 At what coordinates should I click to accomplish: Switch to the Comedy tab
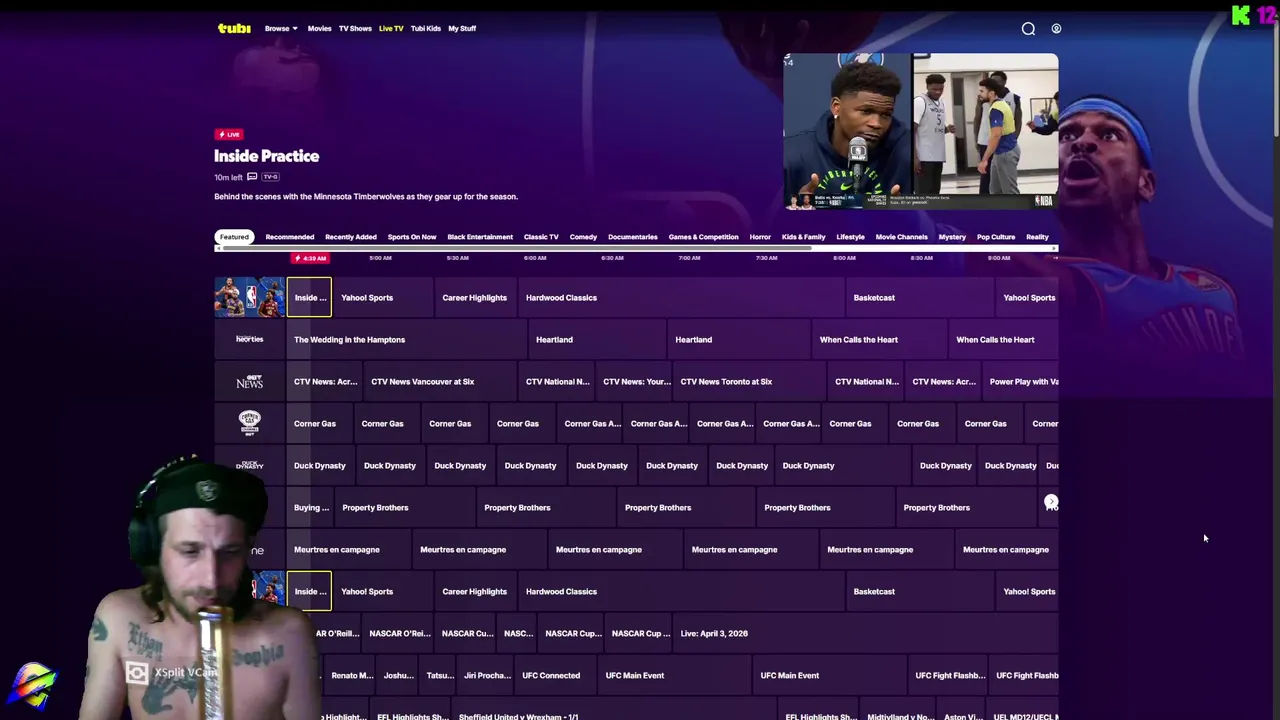click(583, 237)
